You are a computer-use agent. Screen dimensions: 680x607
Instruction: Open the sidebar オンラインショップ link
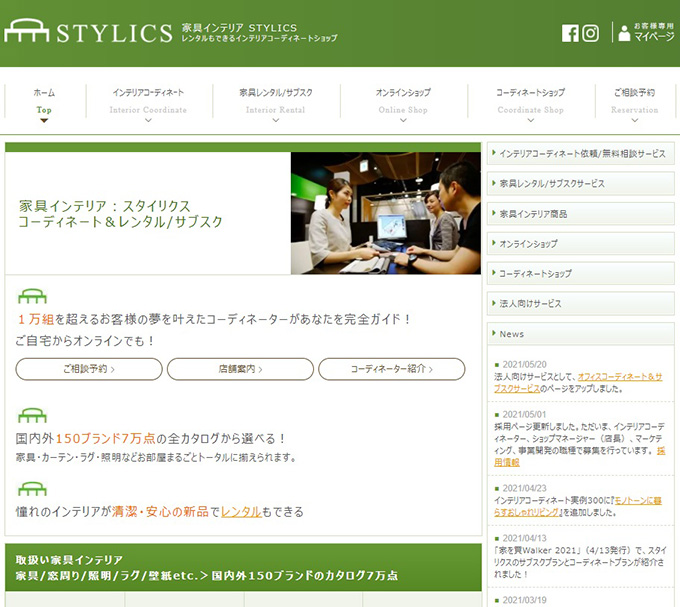[581, 244]
